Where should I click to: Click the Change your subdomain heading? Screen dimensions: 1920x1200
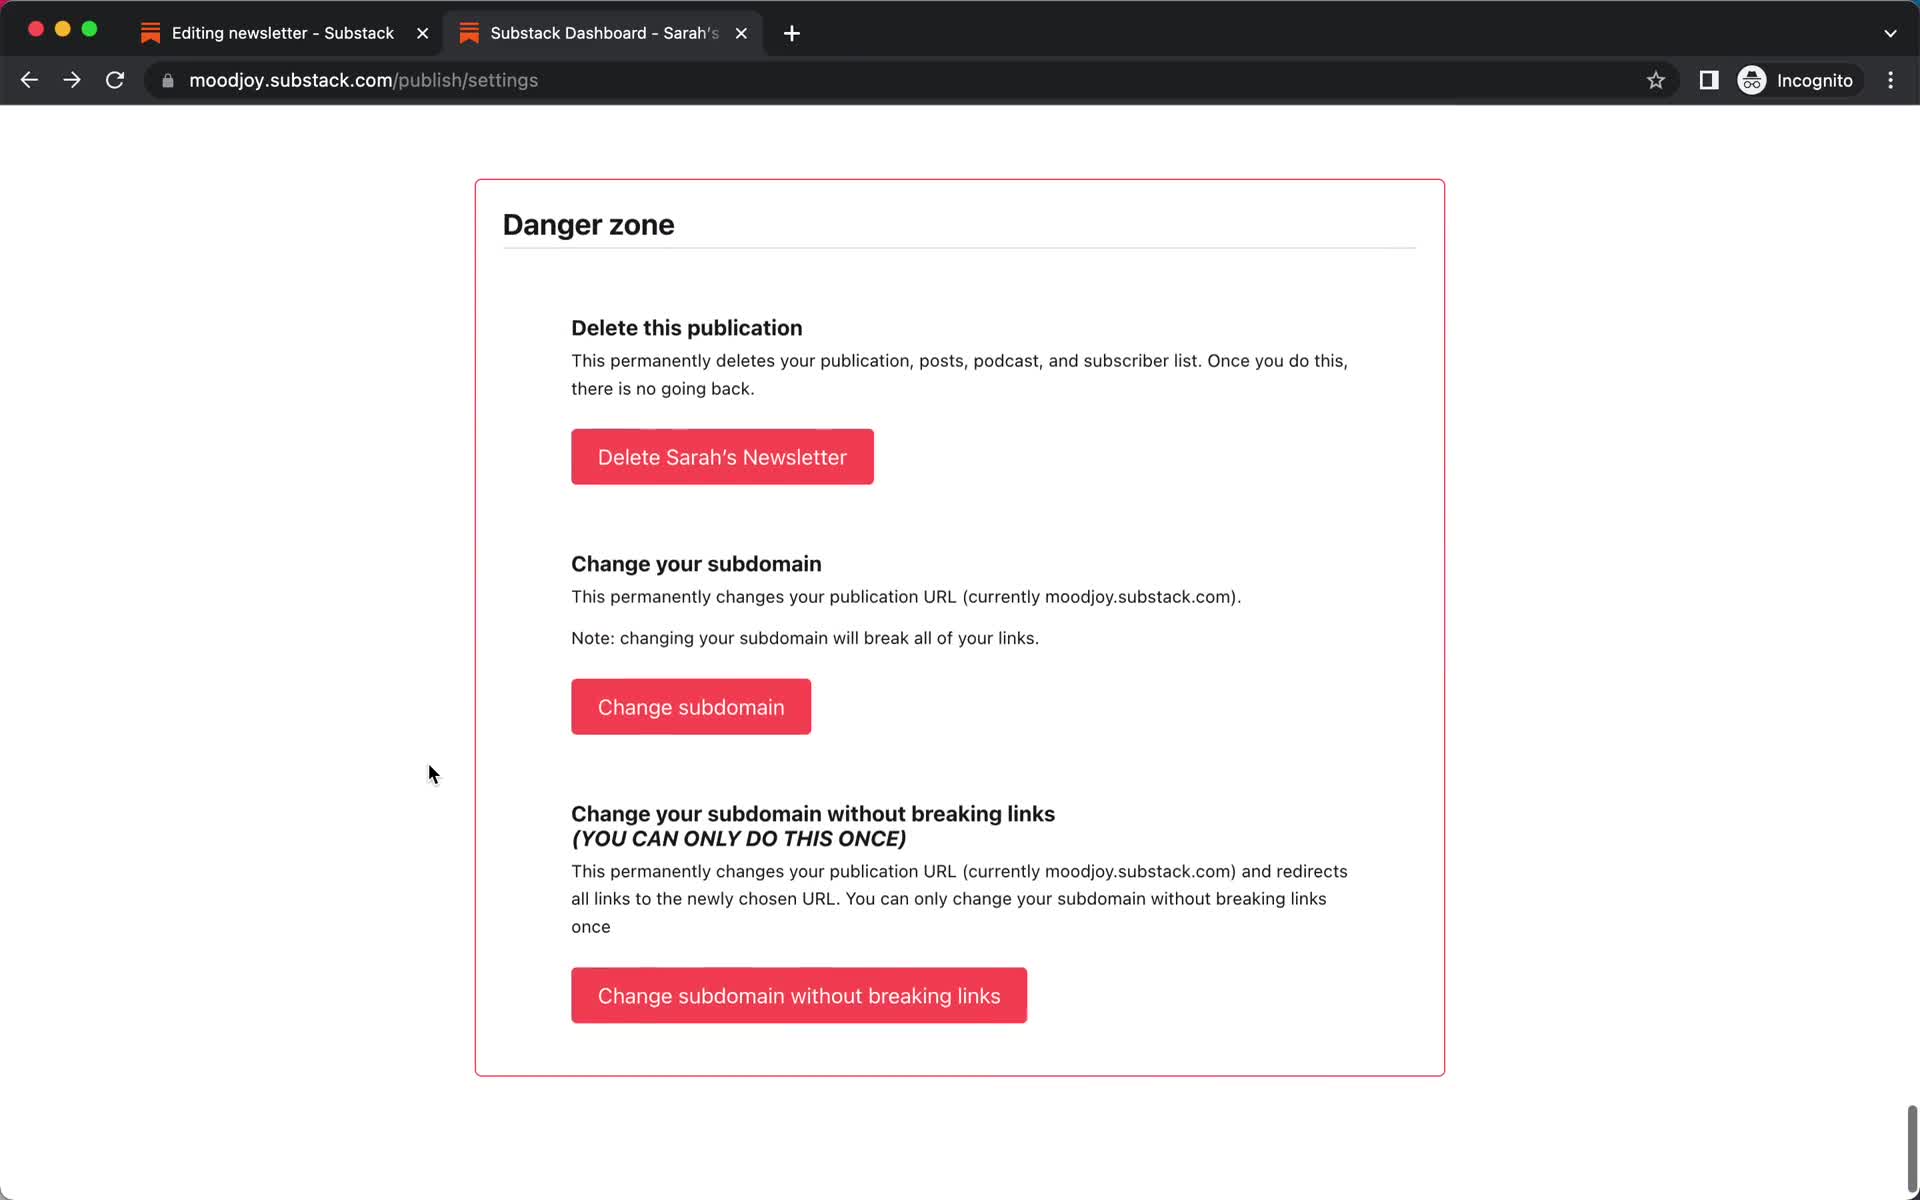pyautogui.click(x=696, y=564)
